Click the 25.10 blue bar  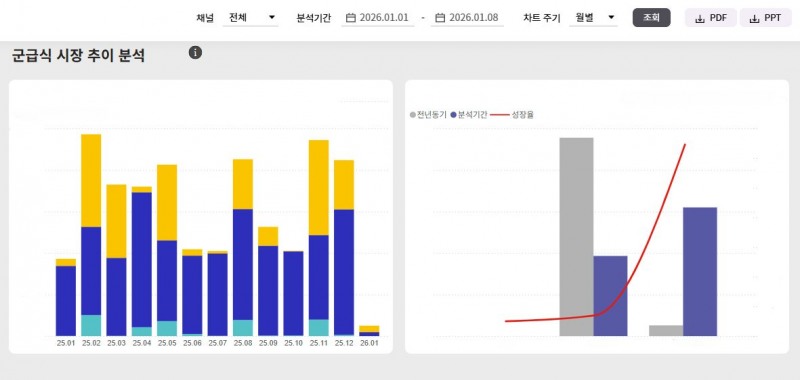(x=293, y=293)
